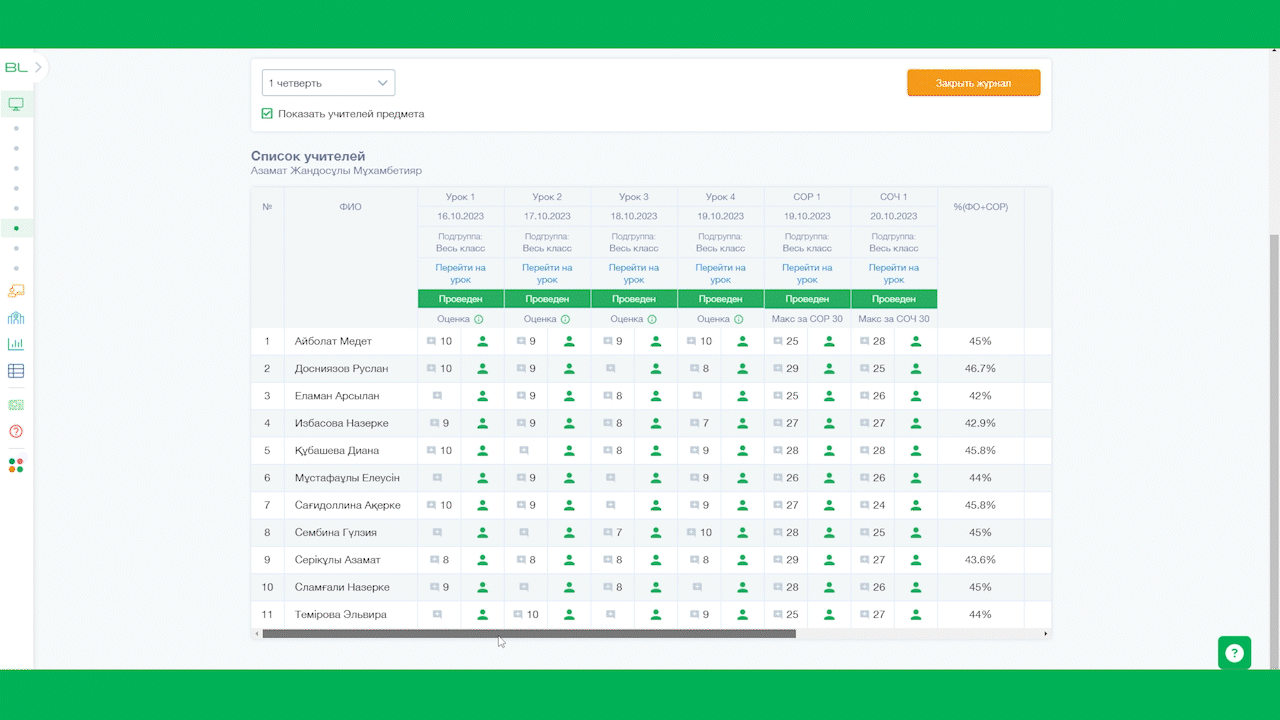Click the info icon next to Оценка in Урок 1
The image size is (1280, 720).
(x=478, y=319)
